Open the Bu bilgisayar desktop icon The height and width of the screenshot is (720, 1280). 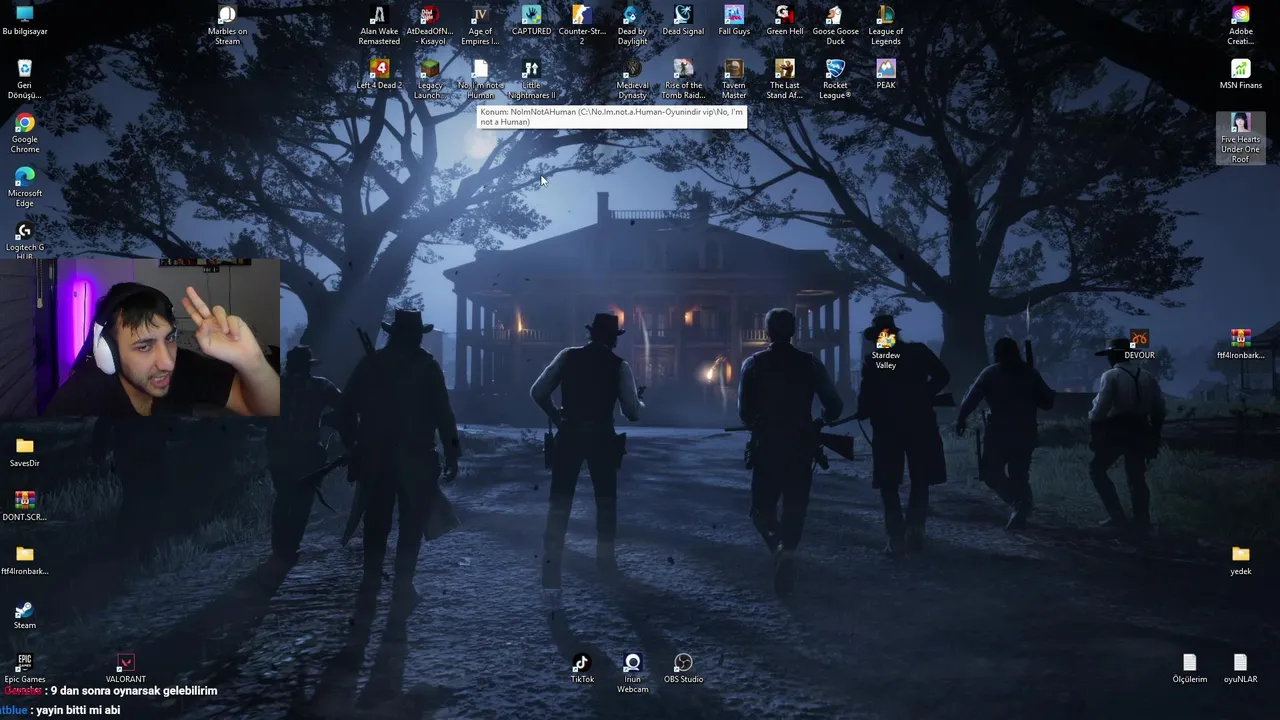coord(24,20)
